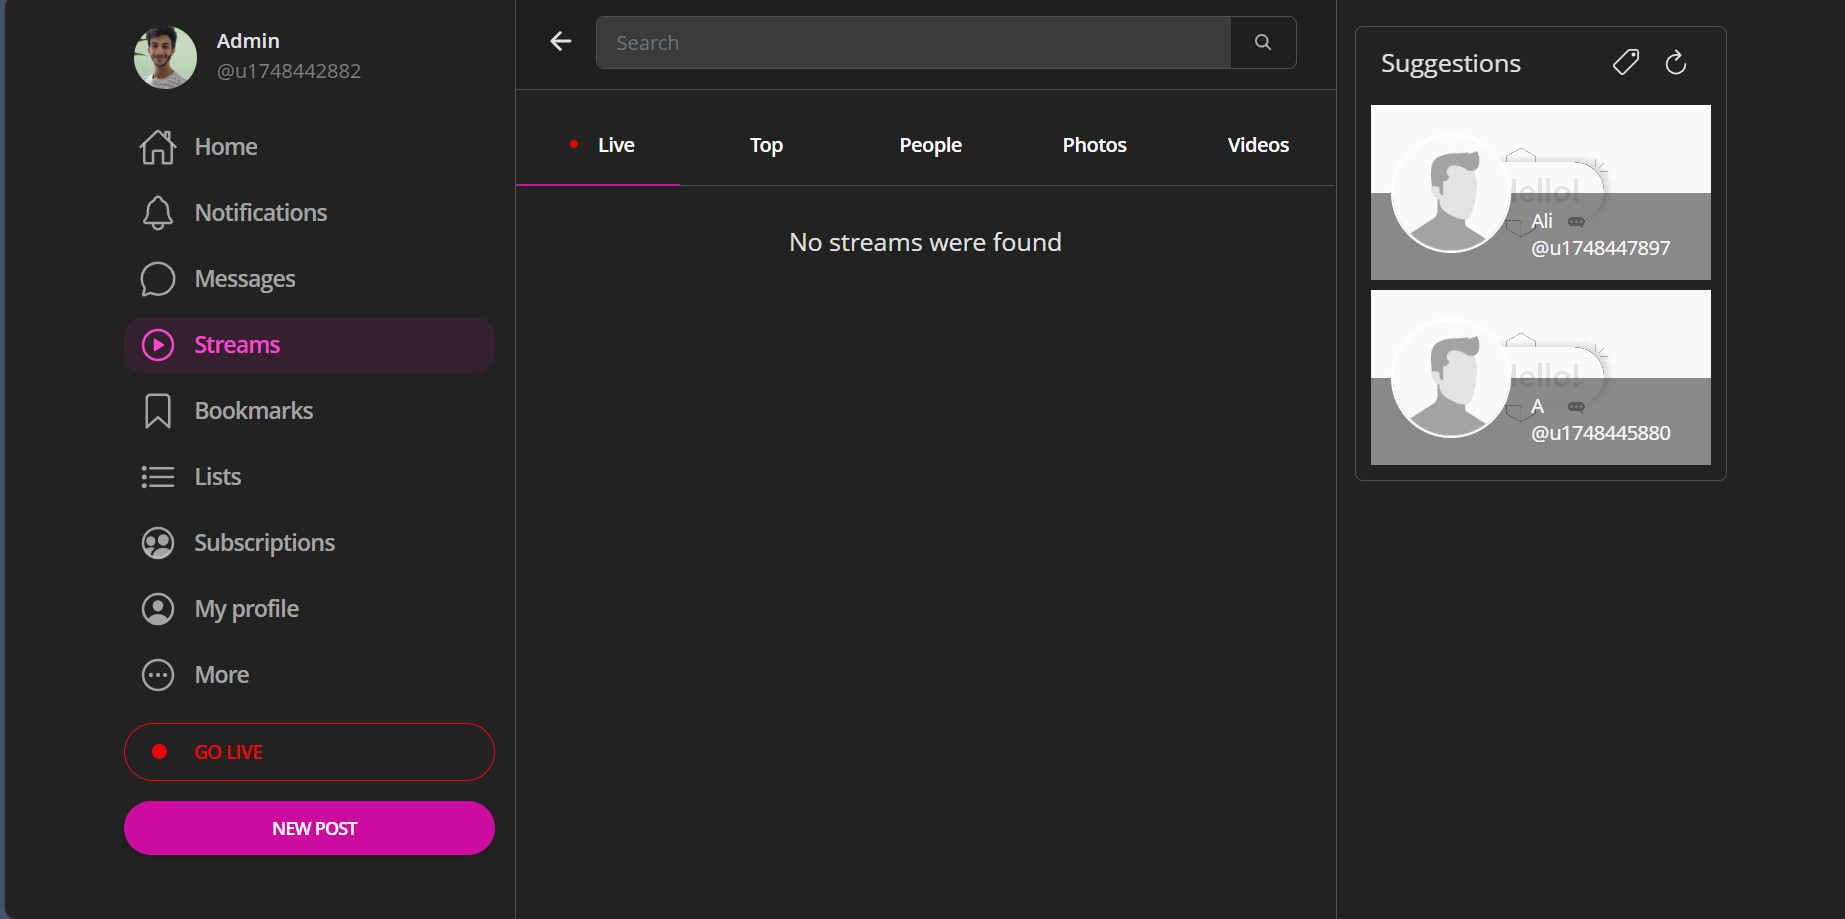This screenshot has width=1845, height=919.
Task: Open the Messages menu label
Action: coord(245,279)
